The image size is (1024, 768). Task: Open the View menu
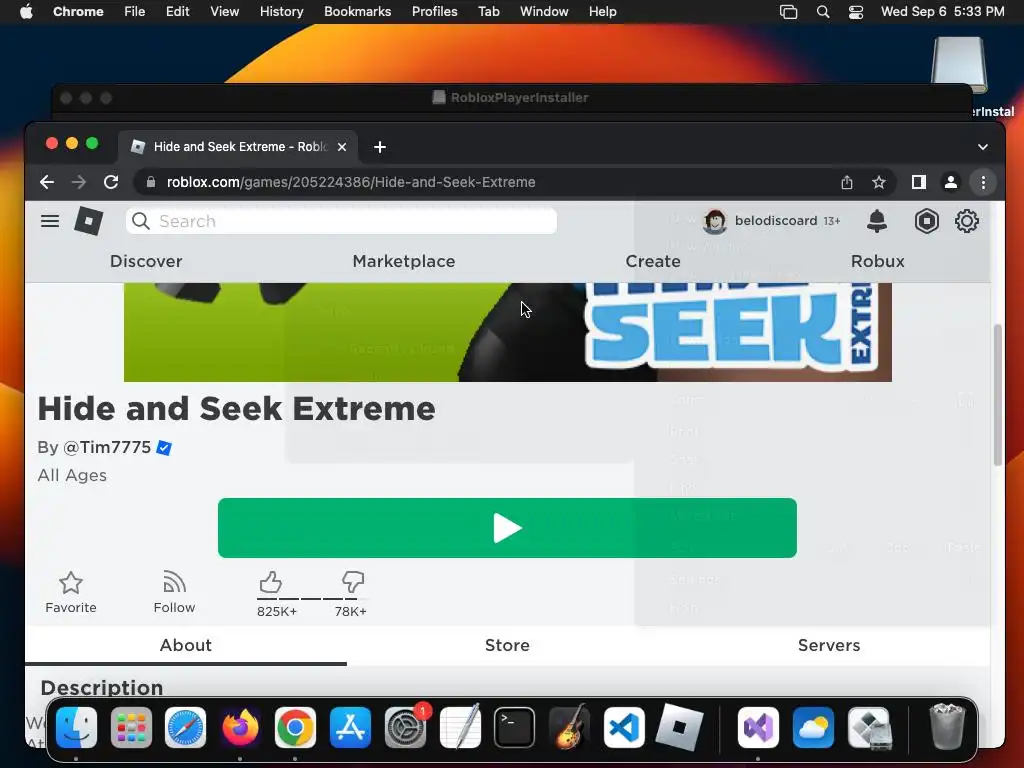coord(224,12)
